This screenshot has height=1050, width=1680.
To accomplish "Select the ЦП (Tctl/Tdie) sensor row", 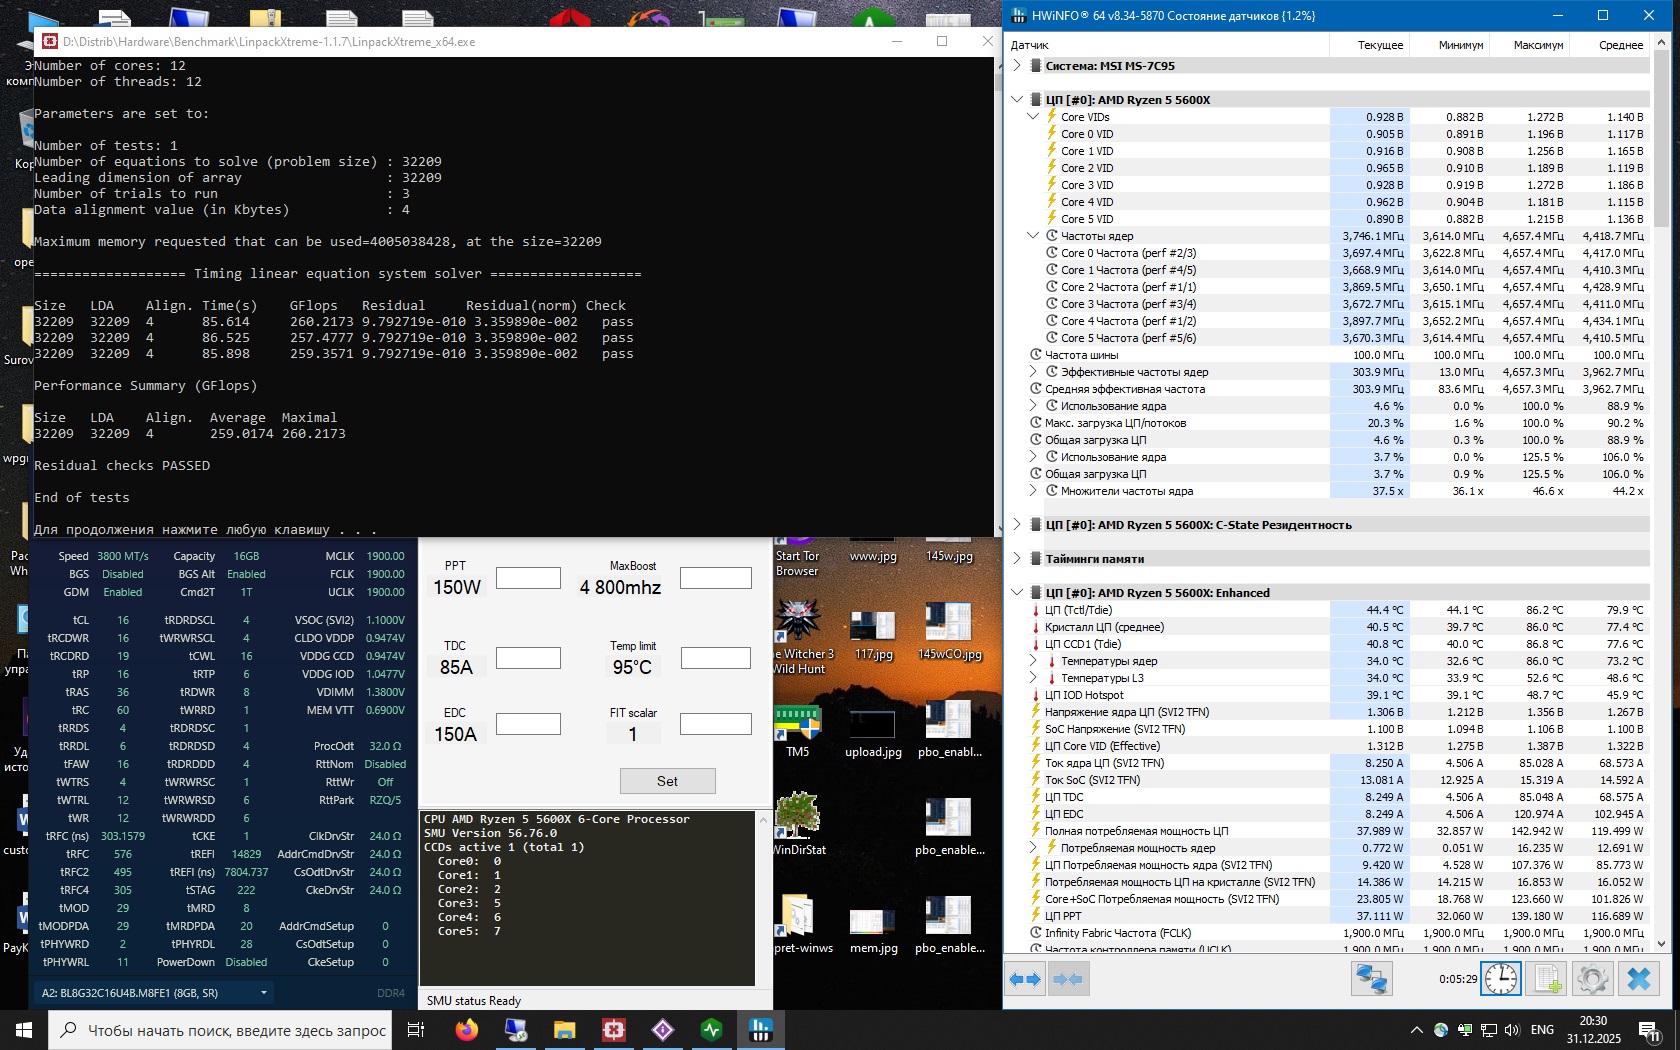I will pos(1329,610).
